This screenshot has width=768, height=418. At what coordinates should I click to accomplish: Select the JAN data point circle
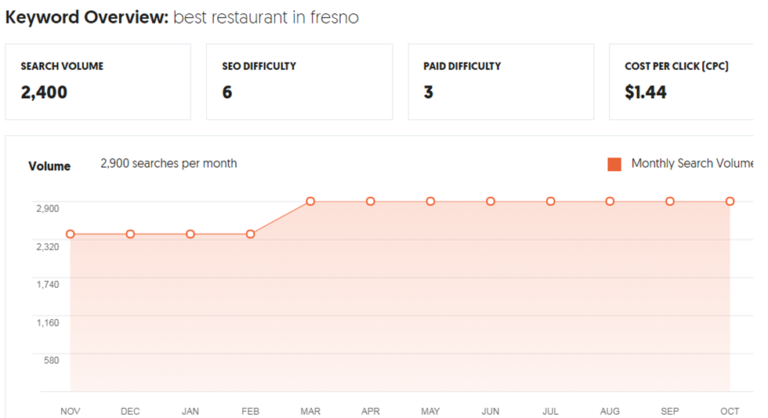click(191, 234)
